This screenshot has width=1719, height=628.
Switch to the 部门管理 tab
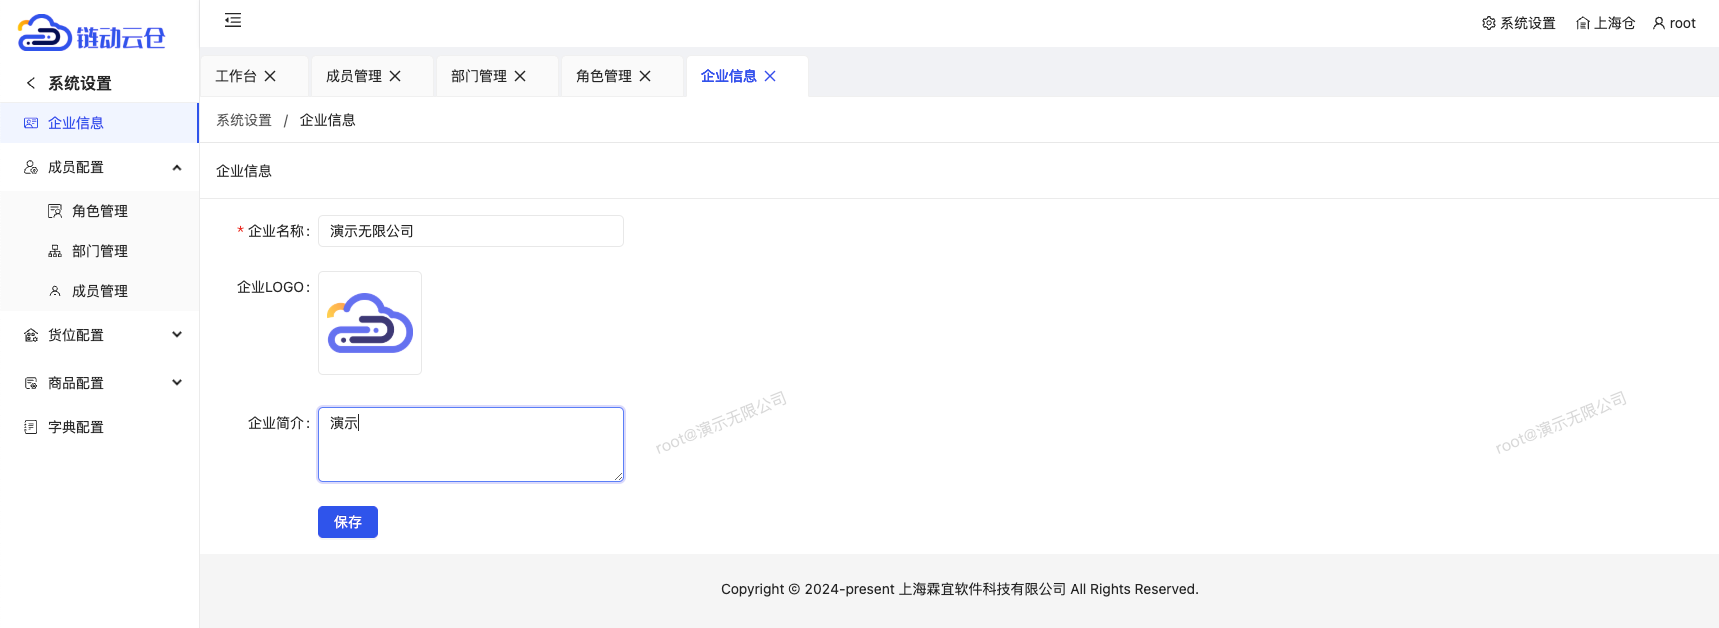point(479,76)
